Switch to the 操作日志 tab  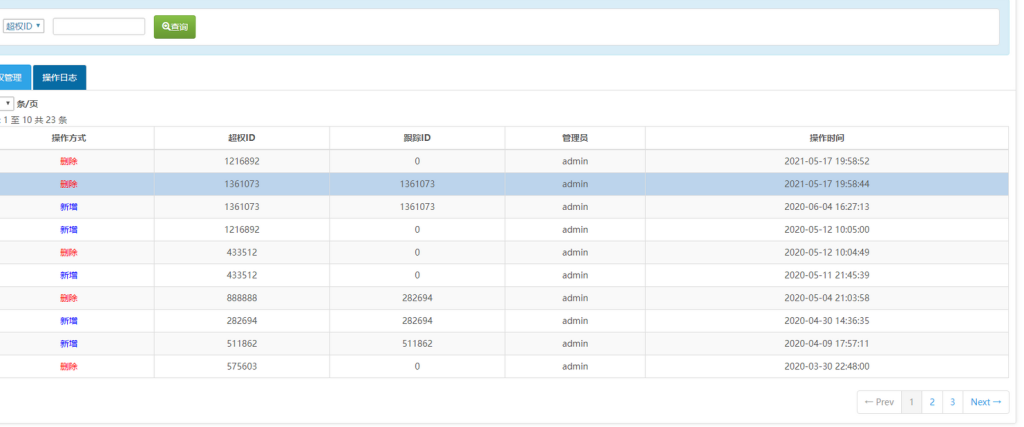[59, 77]
